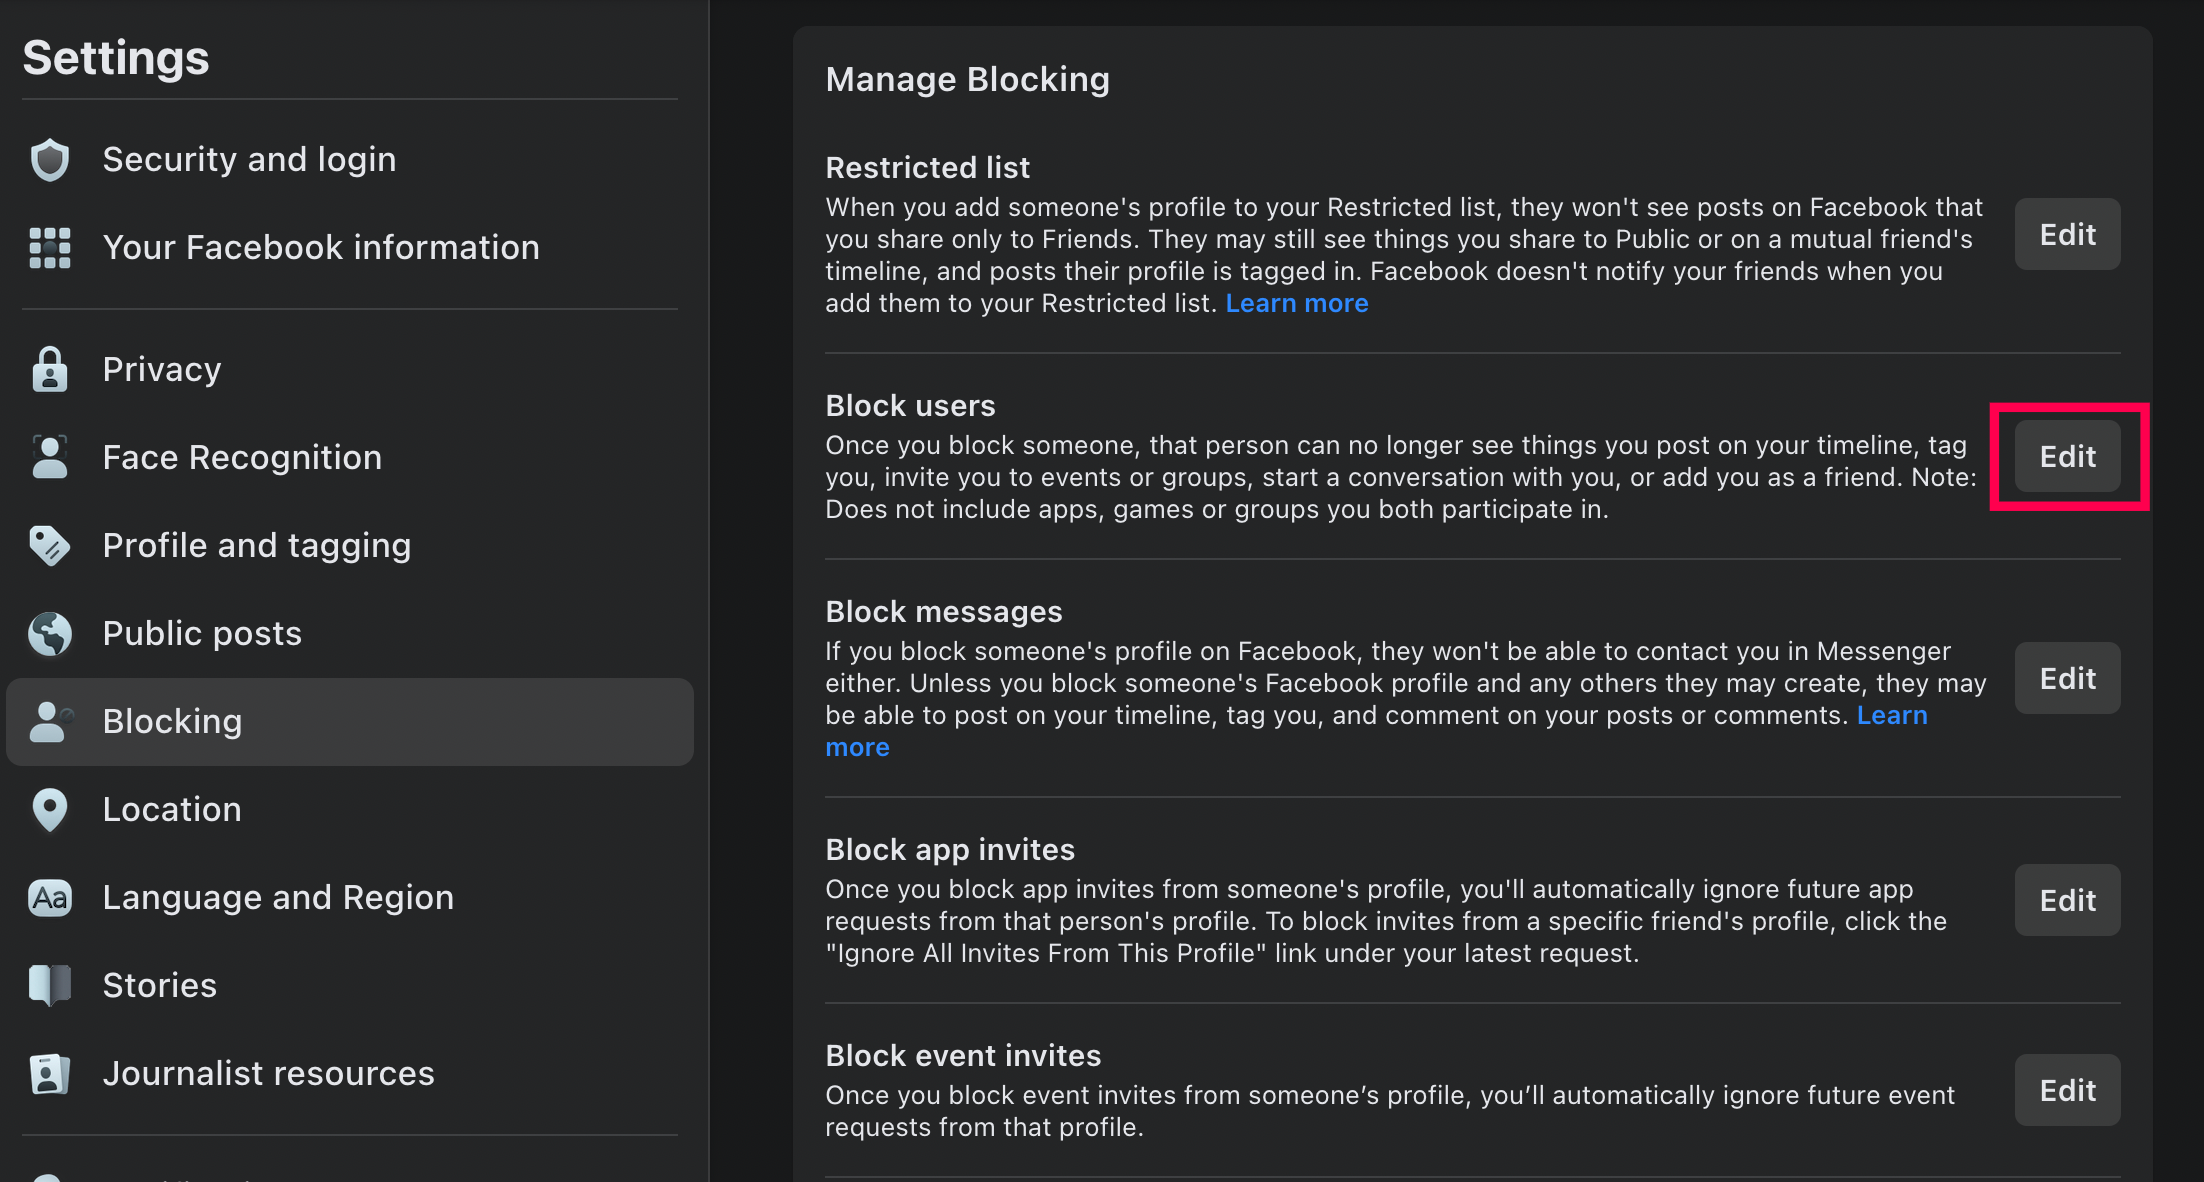Follow Learn more link in Block messages

tap(1892, 716)
